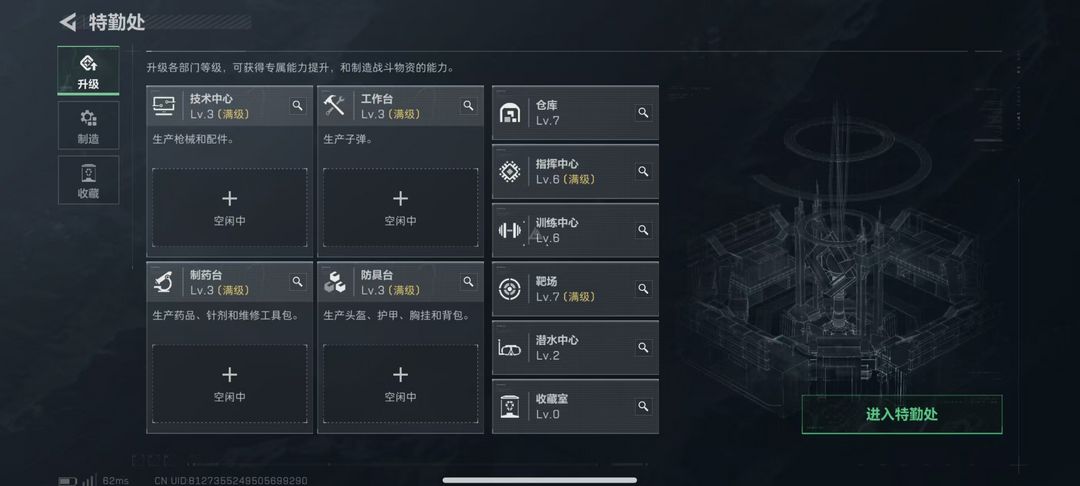Click the 训练中心 dumbbell icon

(510, 231)
